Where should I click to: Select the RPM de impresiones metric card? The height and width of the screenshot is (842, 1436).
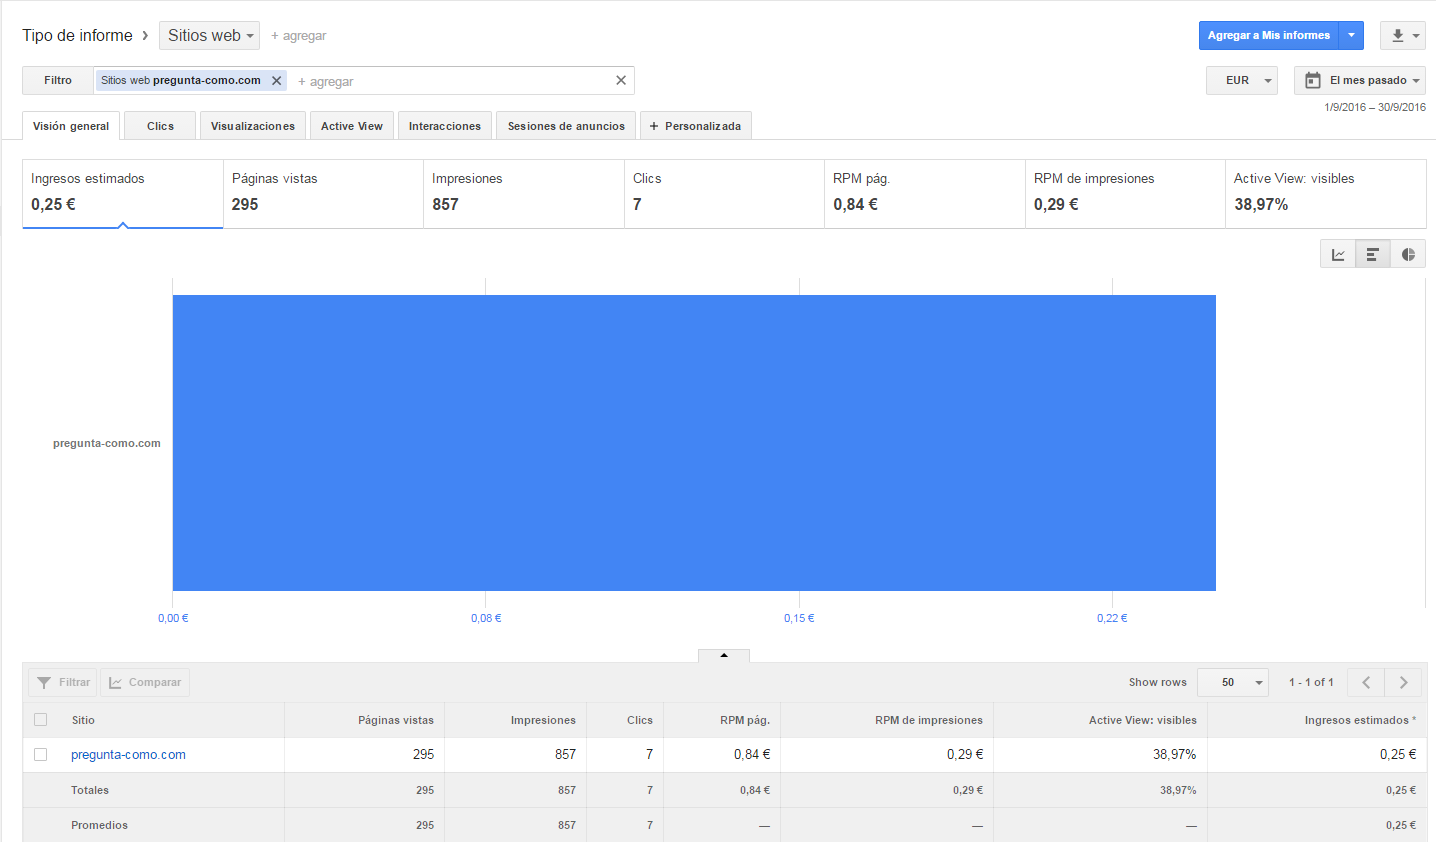coord(1126,194)
